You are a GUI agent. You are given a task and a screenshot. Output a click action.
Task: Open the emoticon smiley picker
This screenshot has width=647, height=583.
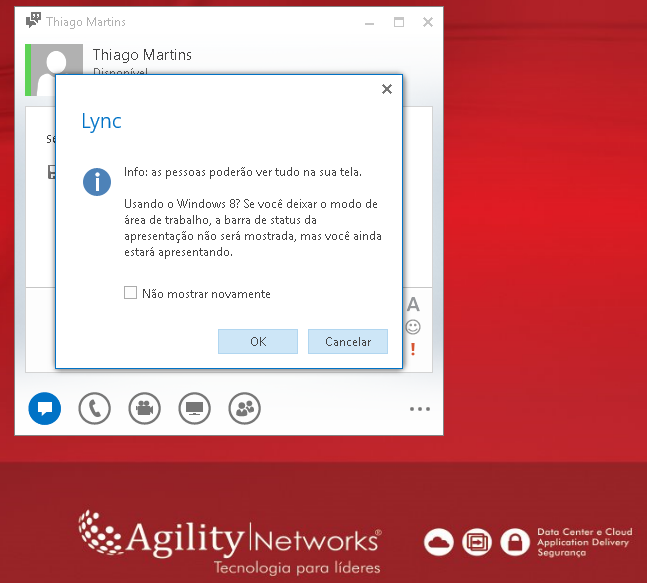tap(413, 327)
